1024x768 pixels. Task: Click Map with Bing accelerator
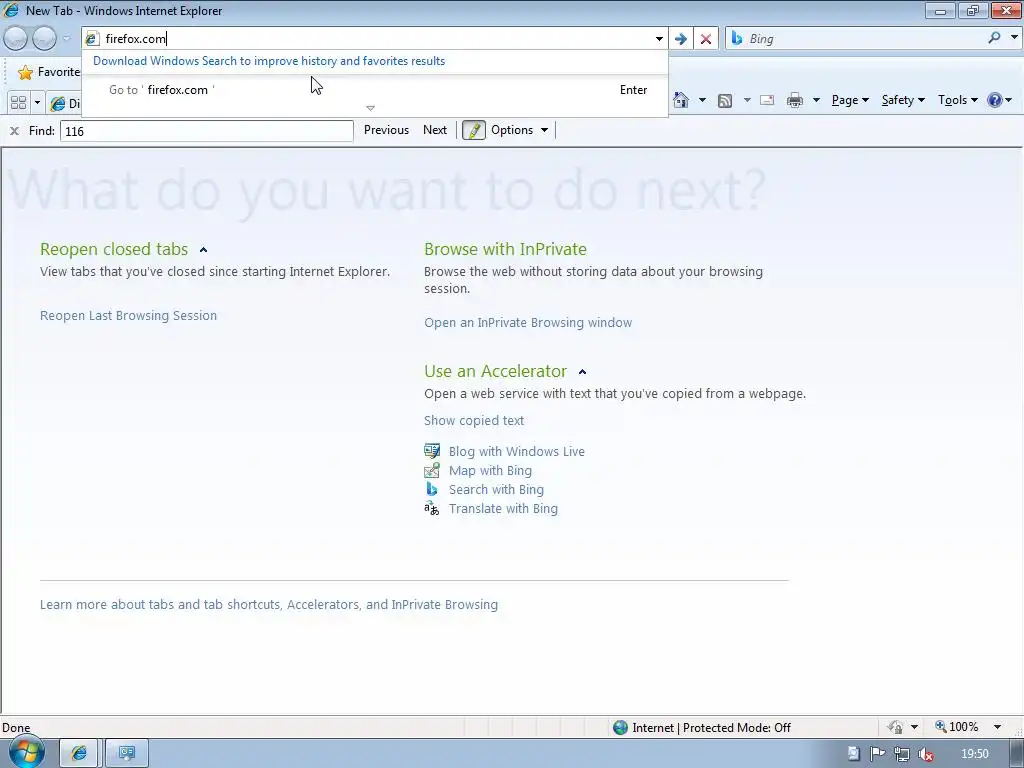(490, 470)
